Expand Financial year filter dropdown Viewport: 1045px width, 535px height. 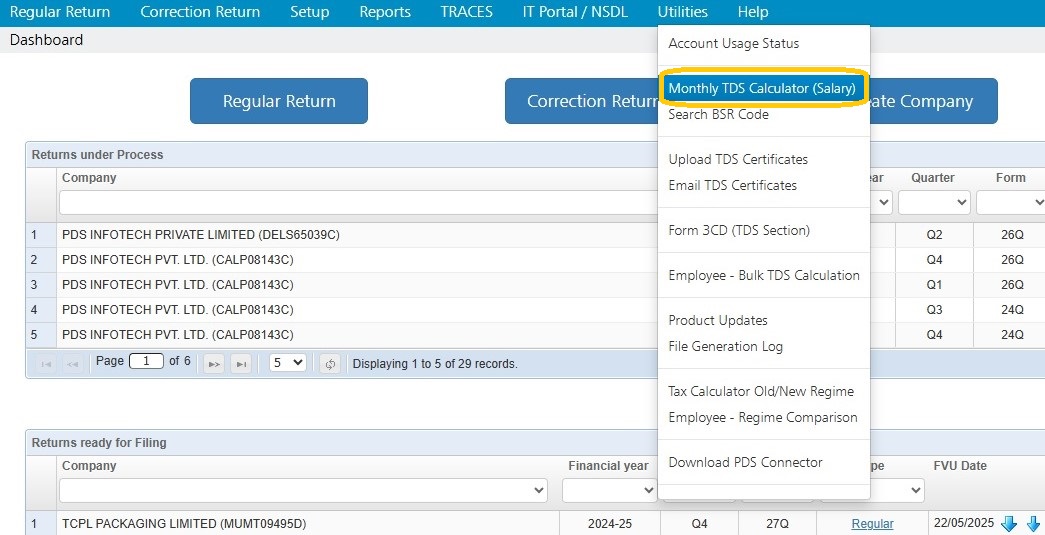pos(609,490)
